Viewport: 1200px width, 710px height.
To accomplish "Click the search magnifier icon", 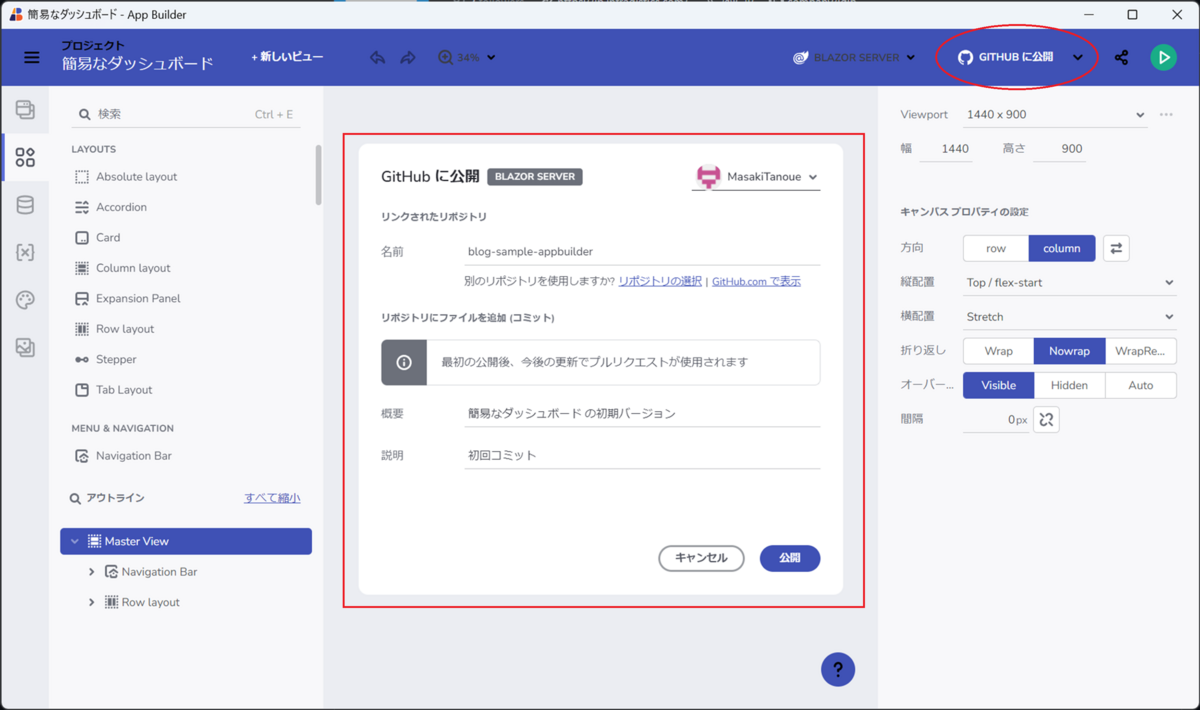I will (84, 115).
